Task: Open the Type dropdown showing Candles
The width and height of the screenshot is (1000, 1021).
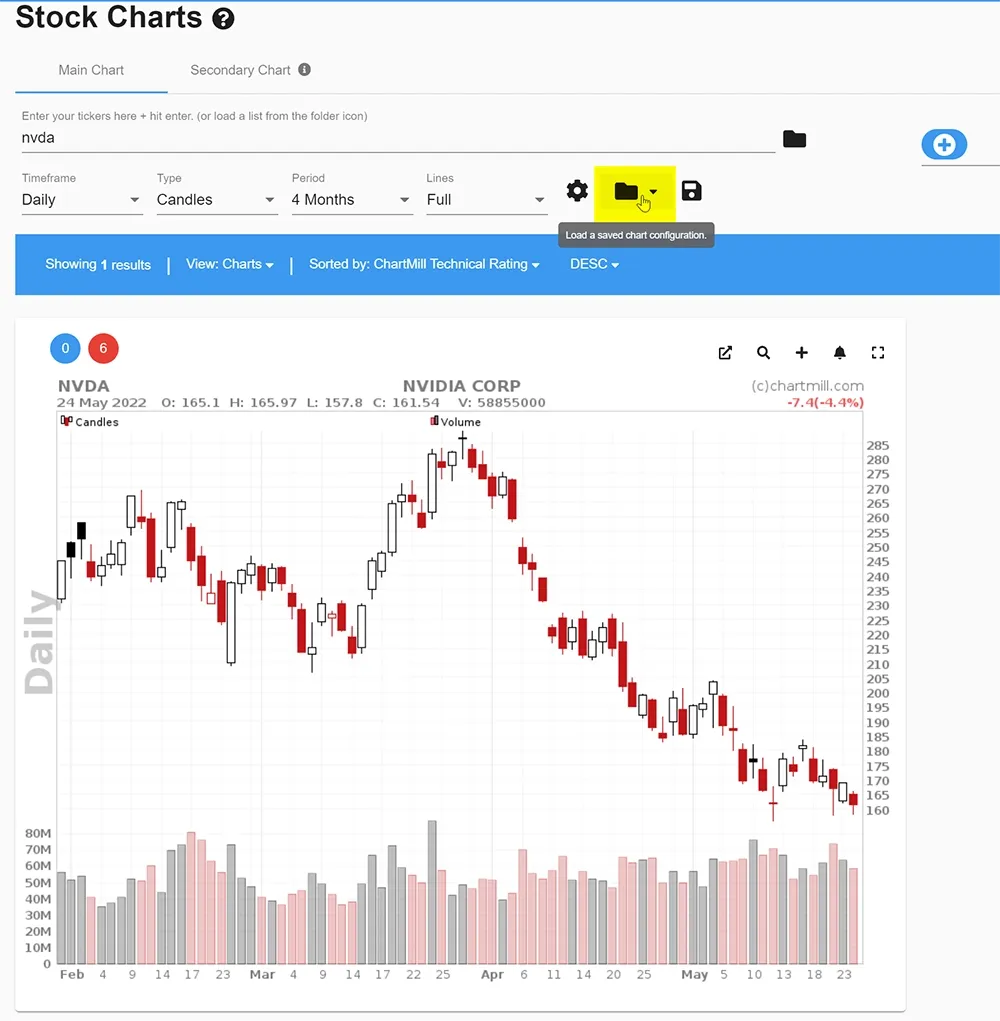Action: pos(216,200)
